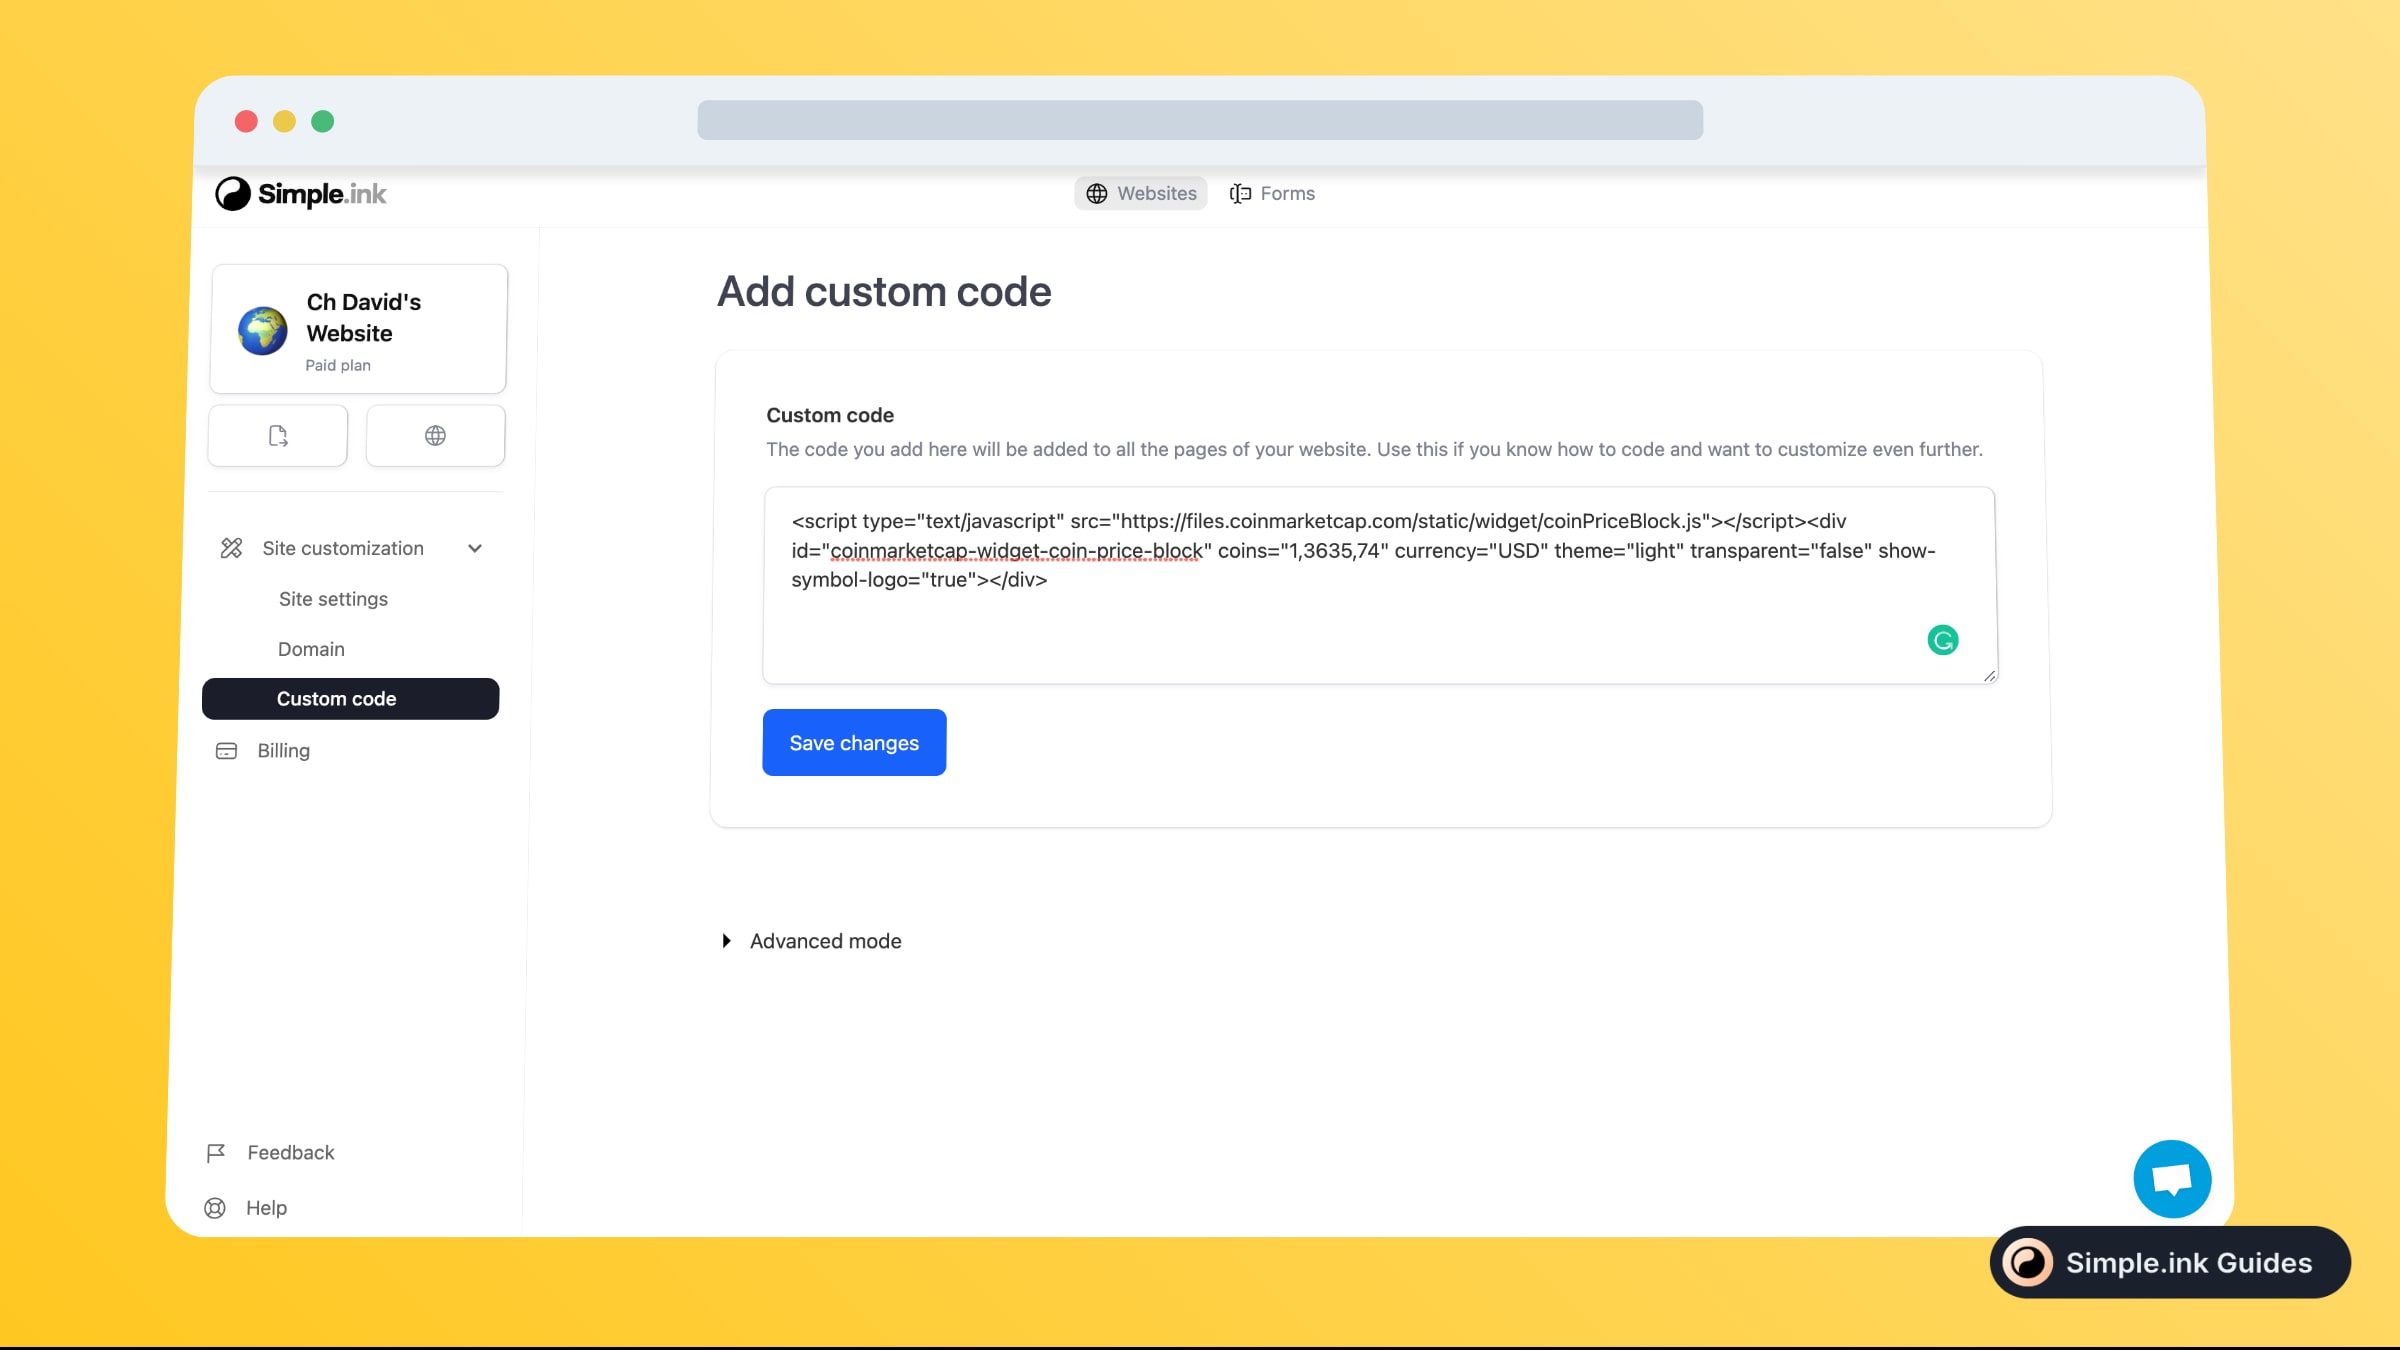Image resolution: width=2400 pixels, height=1350 pixels.
Task: Open Site settings in sidebar
Action: click(x=333, y=599)
